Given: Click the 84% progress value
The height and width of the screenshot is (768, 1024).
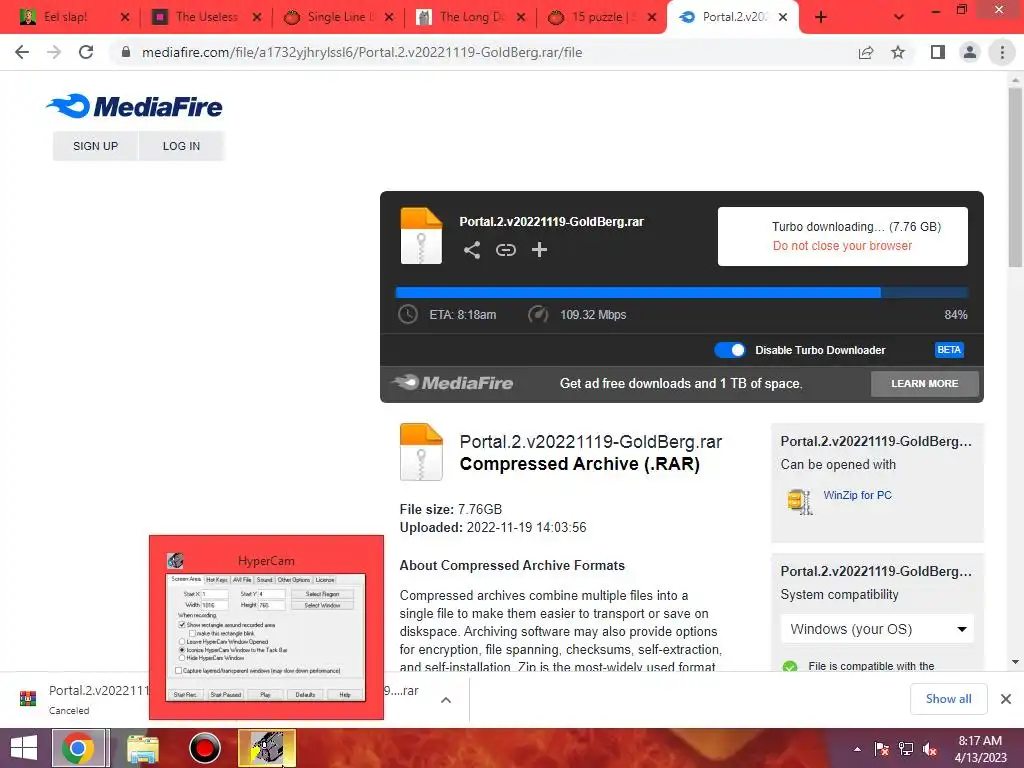Looking at the screenshot, I should 955,315.
